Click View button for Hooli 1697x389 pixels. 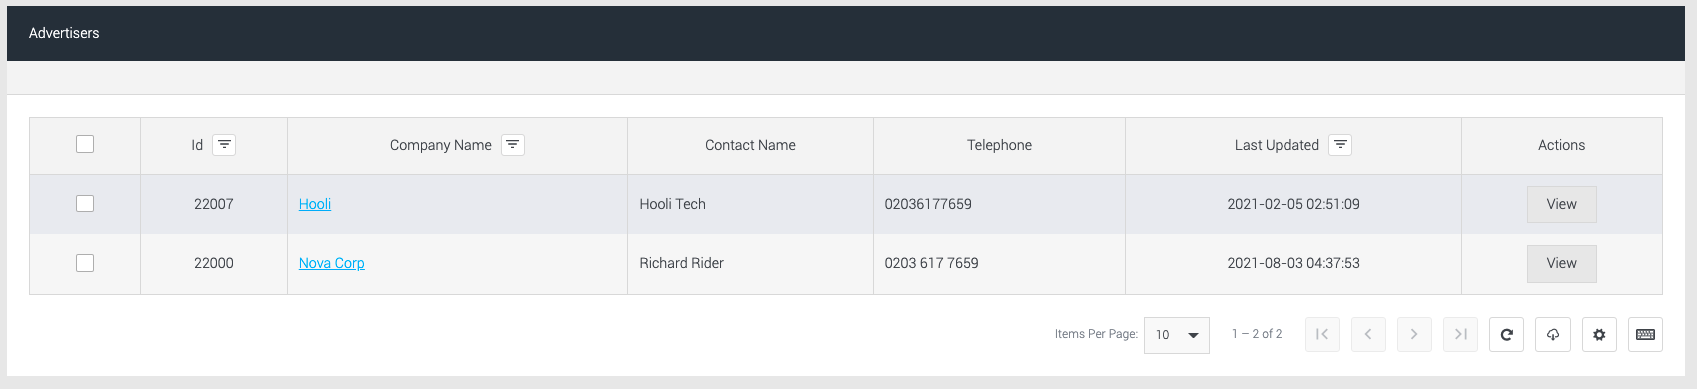coord(1561,204)
